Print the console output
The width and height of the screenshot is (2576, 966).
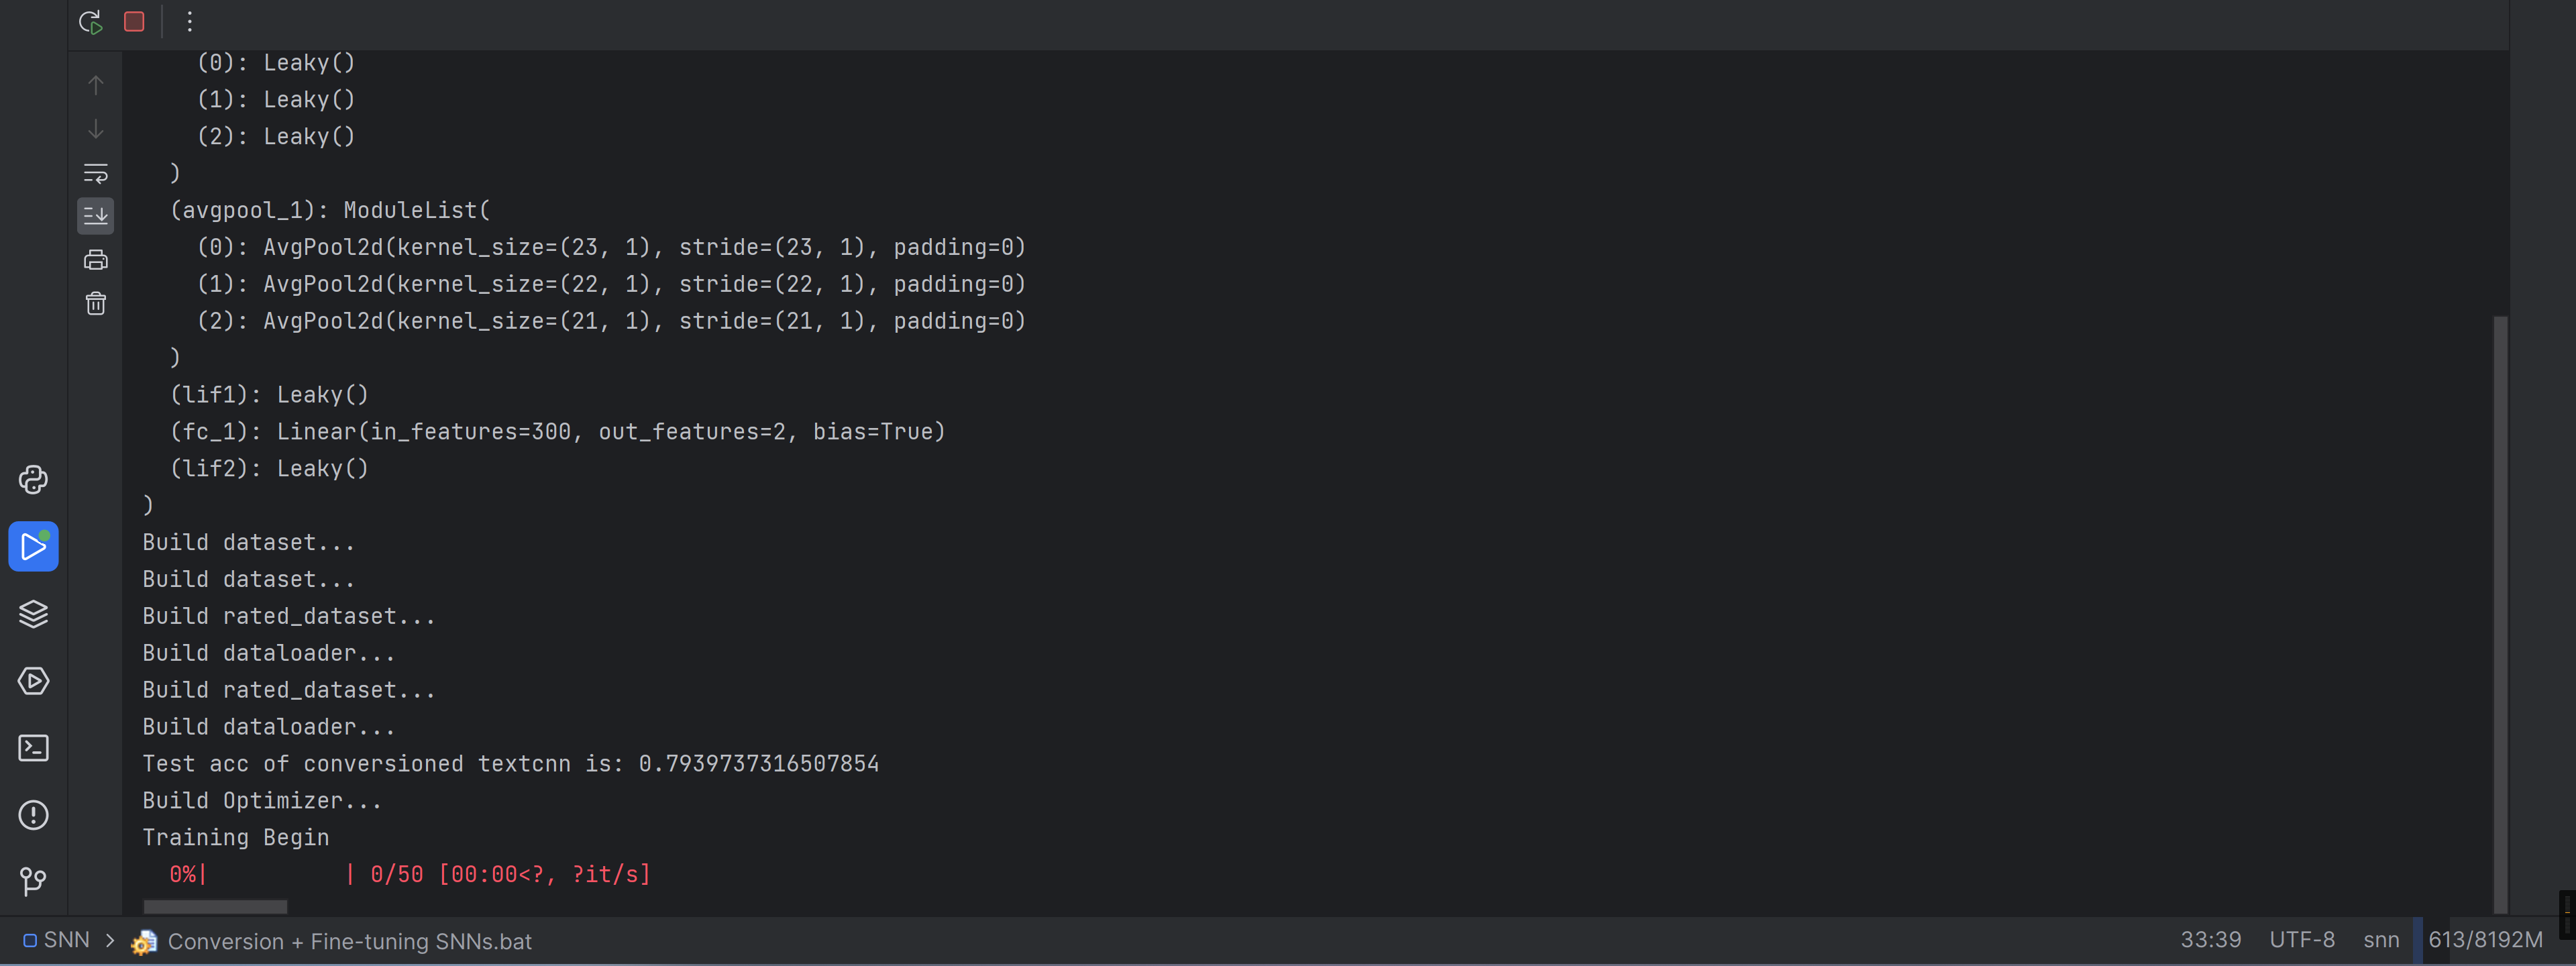pos(96,260)
